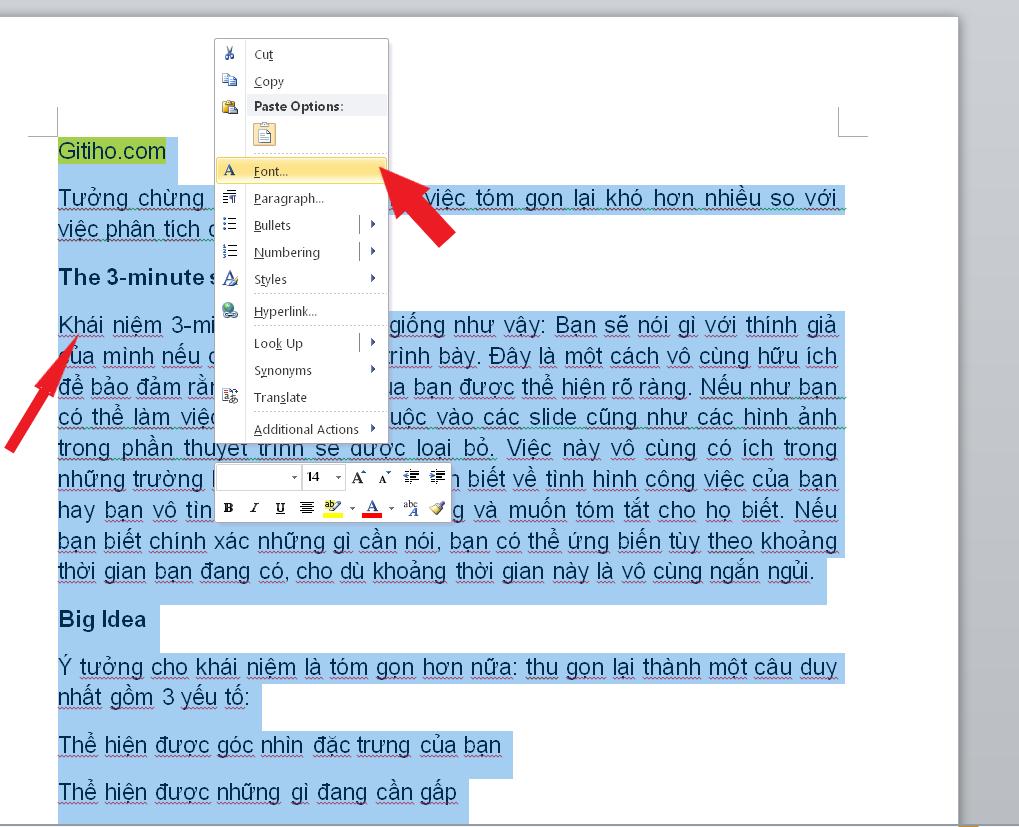Screen dimensions: 1019x827
Task: Select the Cut icon in context menu
Action: point(228,54)
